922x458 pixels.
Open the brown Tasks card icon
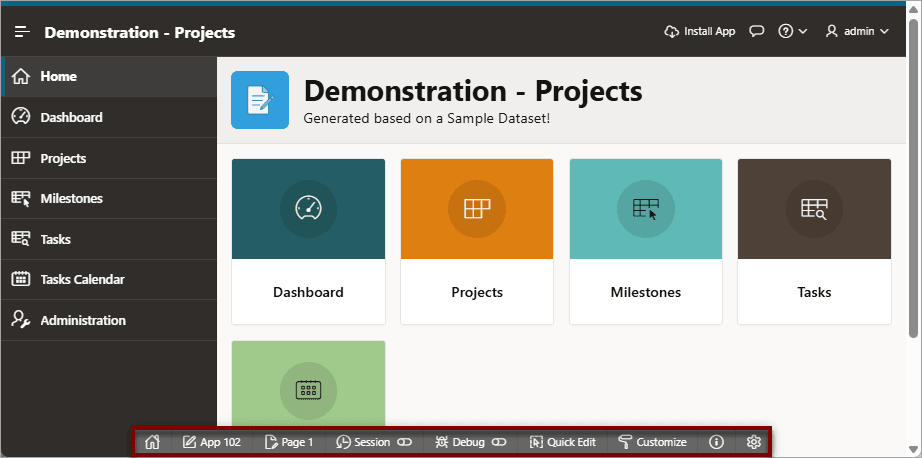(x=814, y=209)
